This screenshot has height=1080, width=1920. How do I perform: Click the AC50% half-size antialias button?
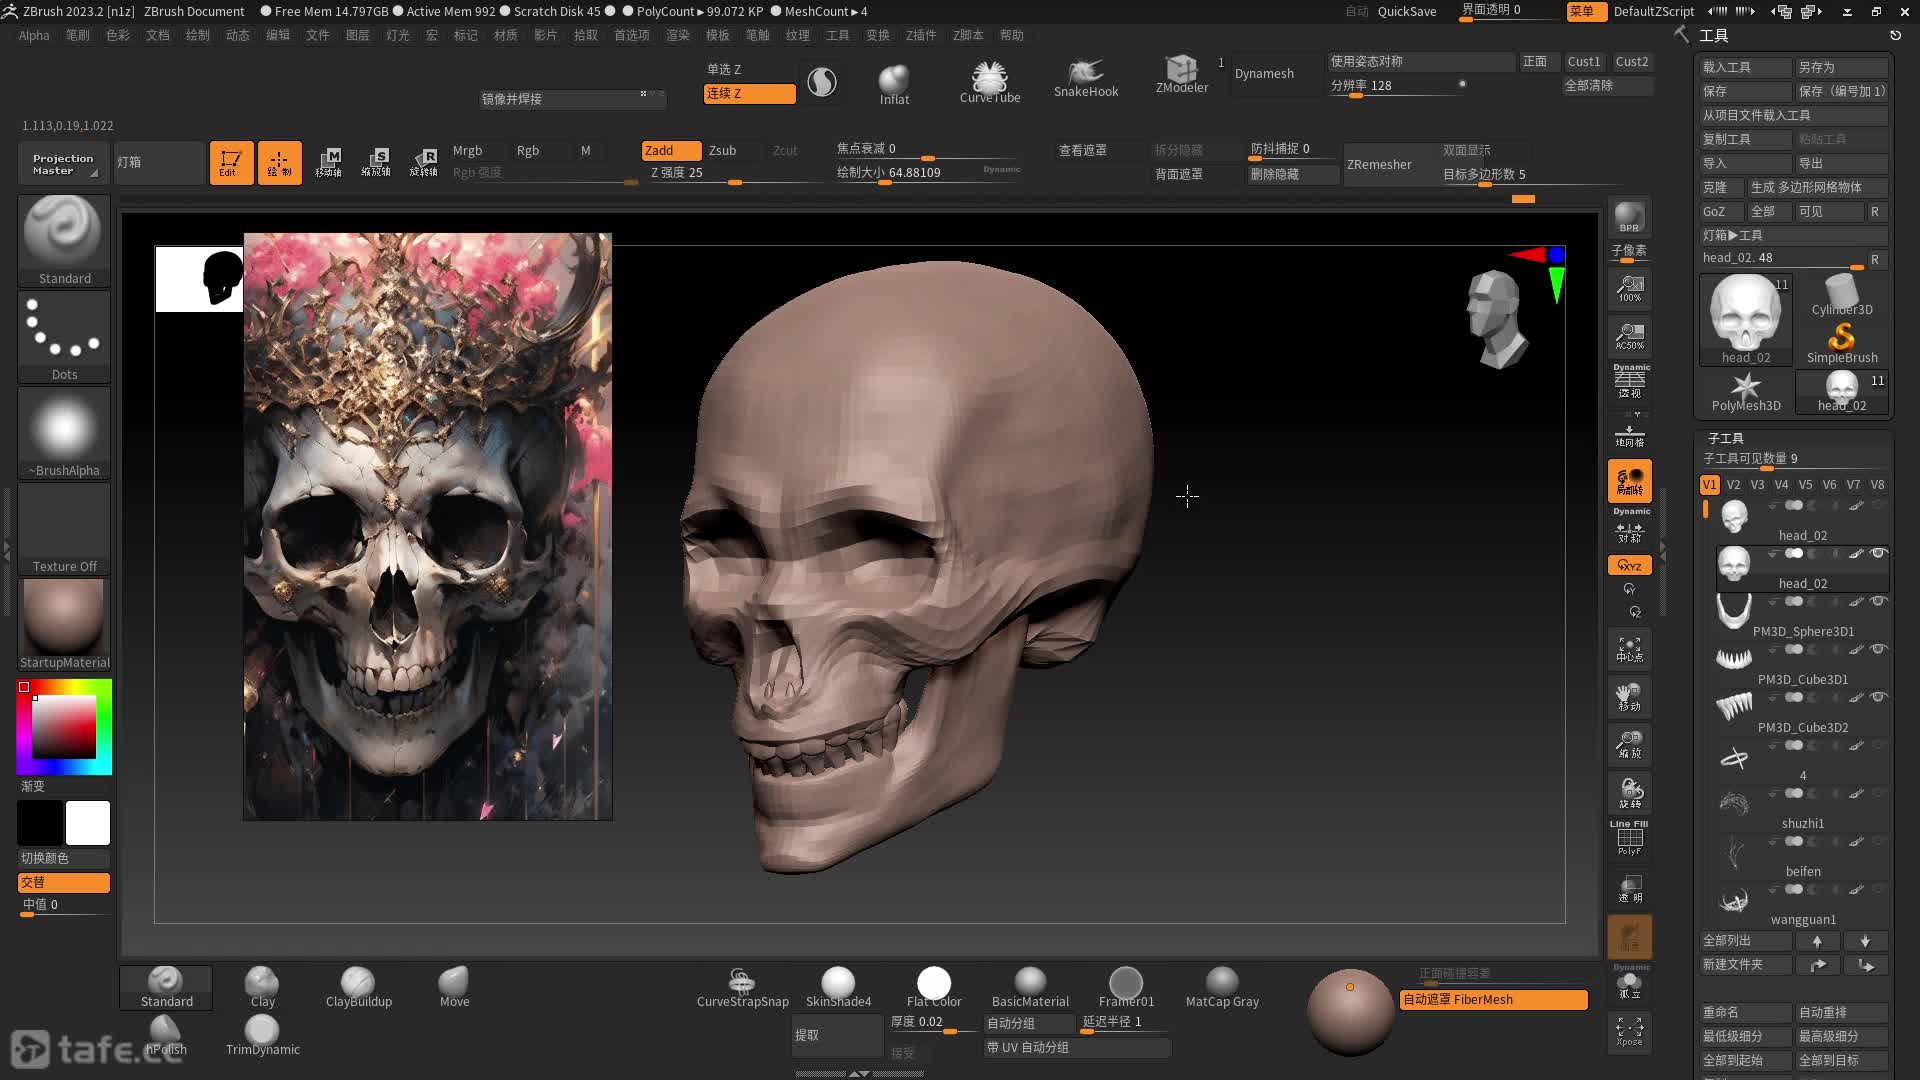(x=1629, y=336)
